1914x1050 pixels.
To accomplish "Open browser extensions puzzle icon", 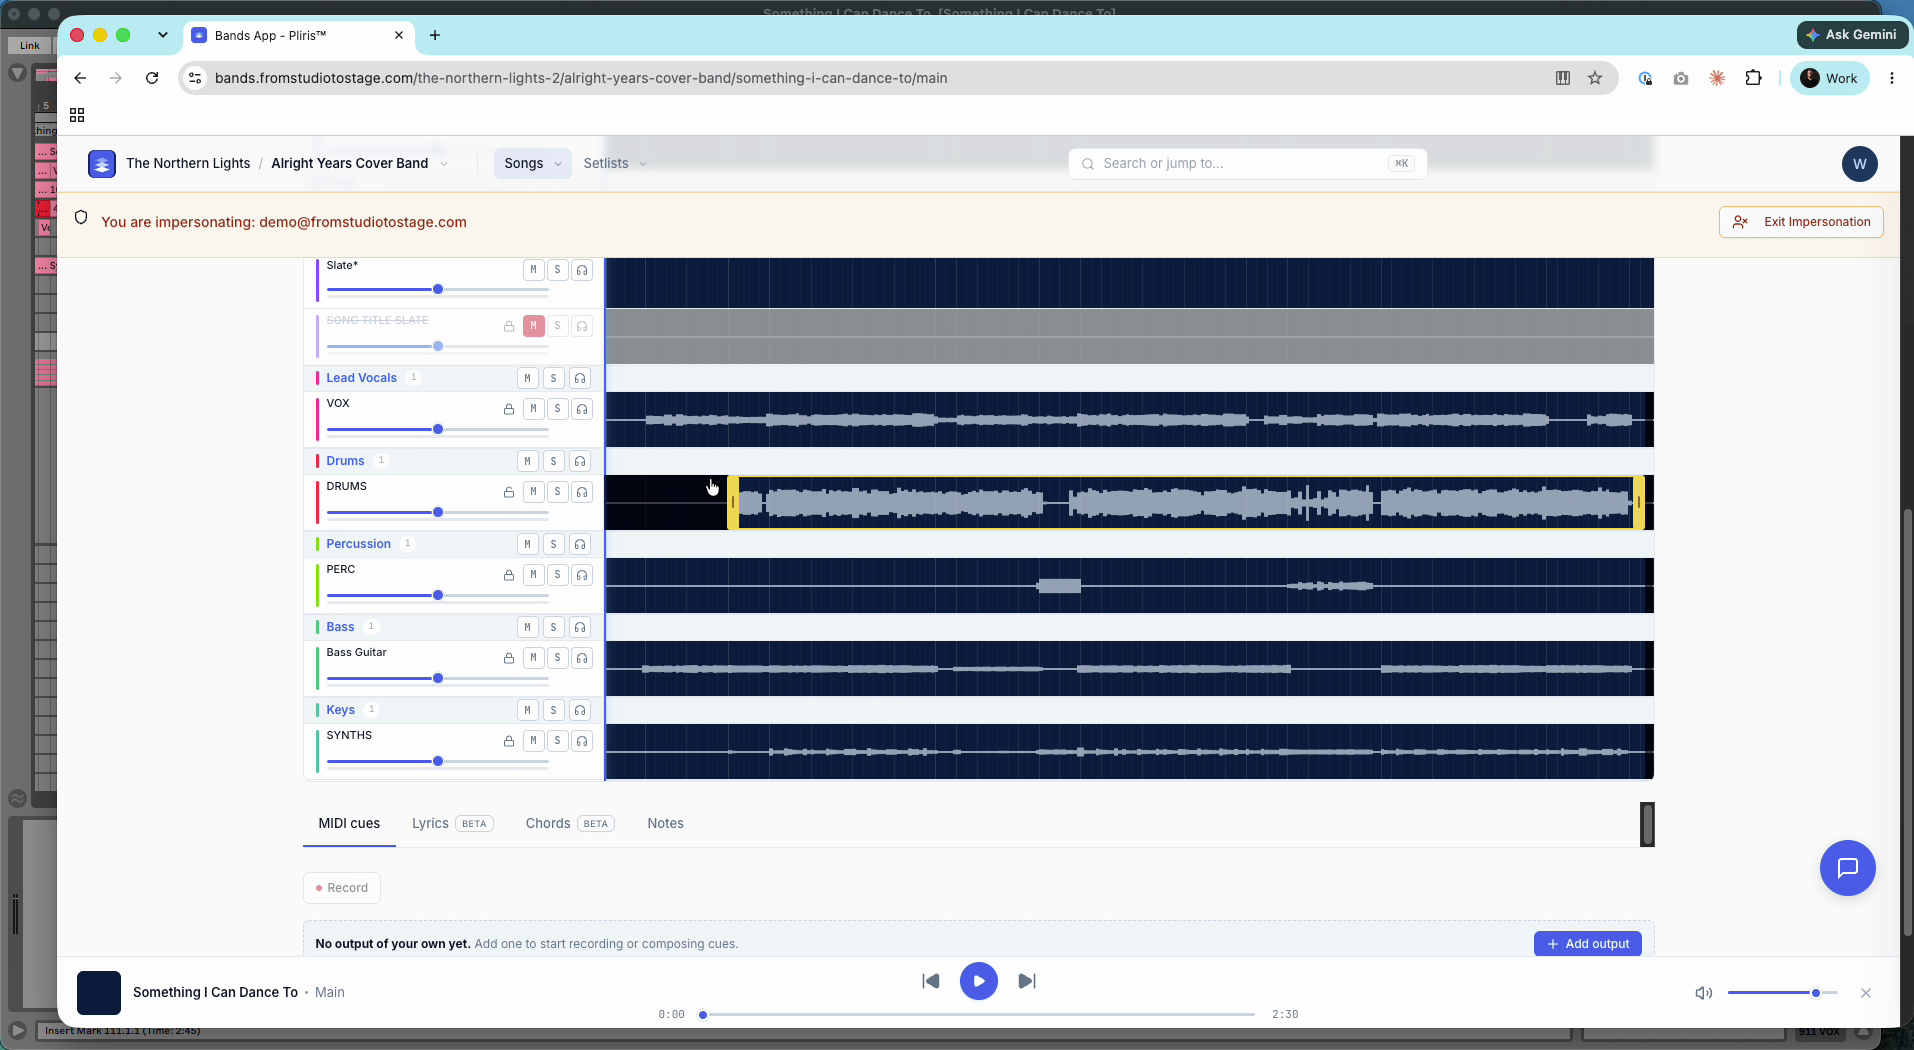I will pos(1753,78).
